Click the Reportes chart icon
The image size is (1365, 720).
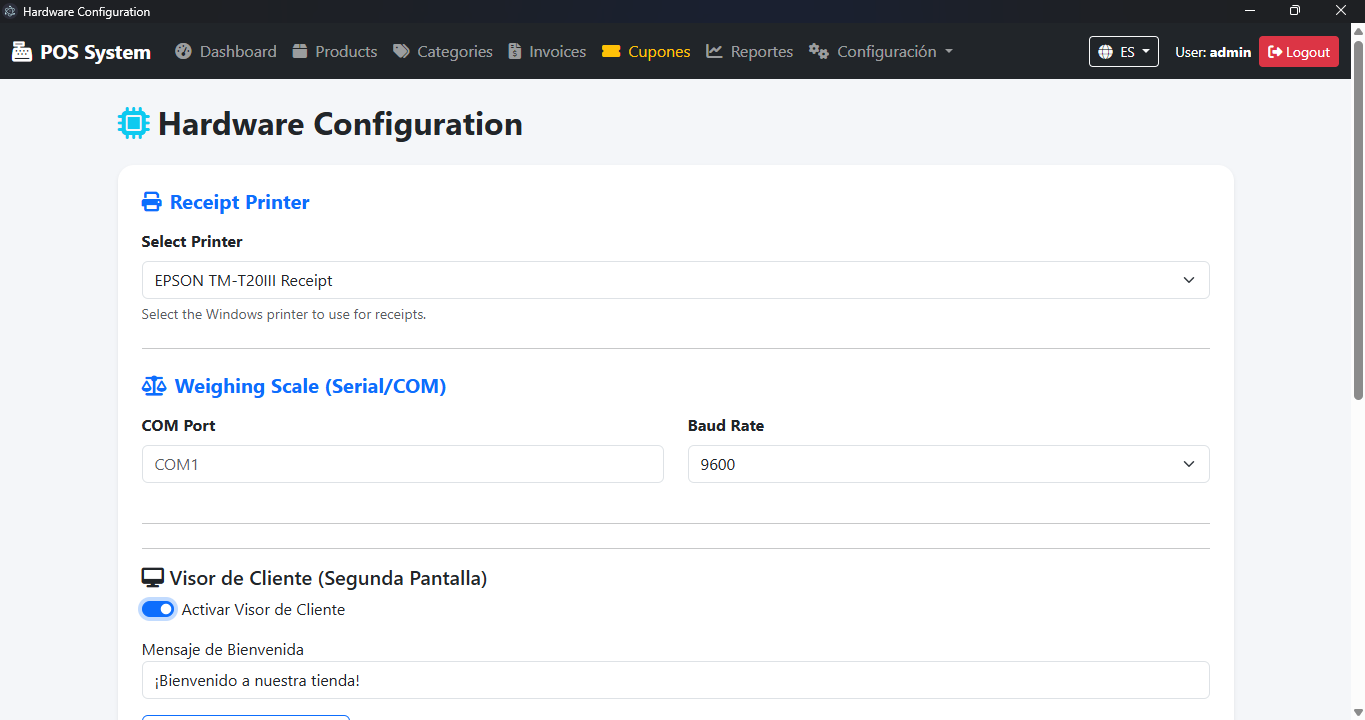714,51
